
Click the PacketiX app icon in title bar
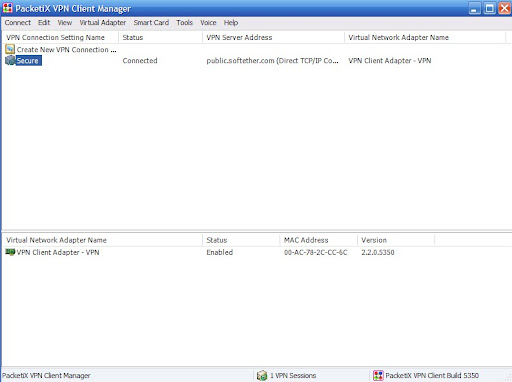pos(8,8)
